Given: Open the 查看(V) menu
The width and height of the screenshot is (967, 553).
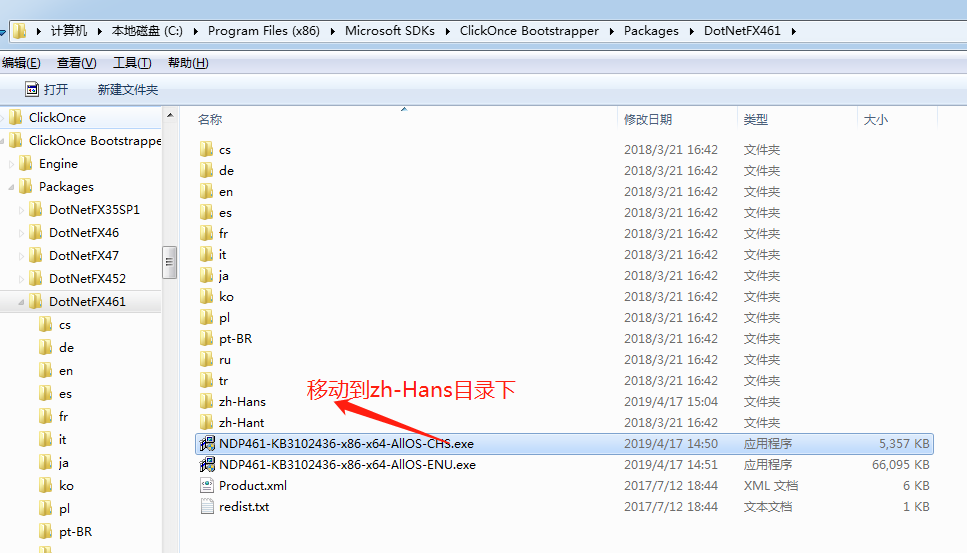Looking at the screenshot, I should click(x=77, y=63).
